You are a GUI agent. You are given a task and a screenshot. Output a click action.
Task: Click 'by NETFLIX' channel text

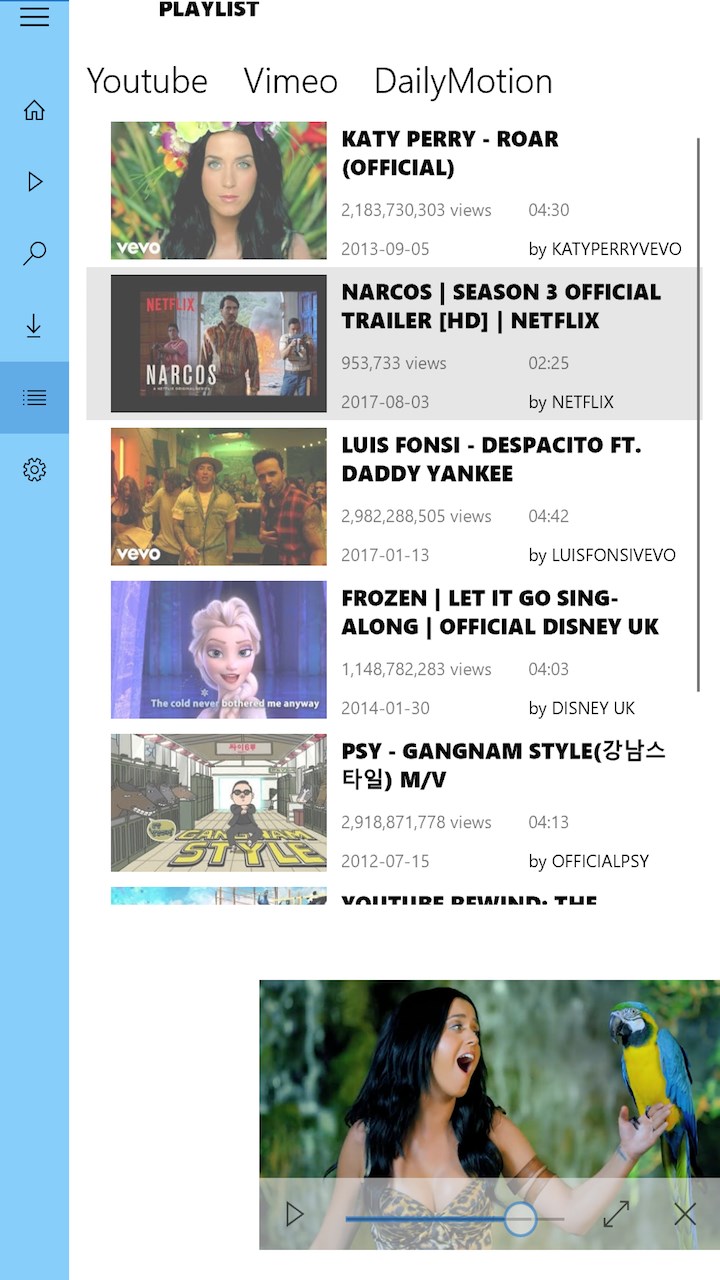(571, 402)
